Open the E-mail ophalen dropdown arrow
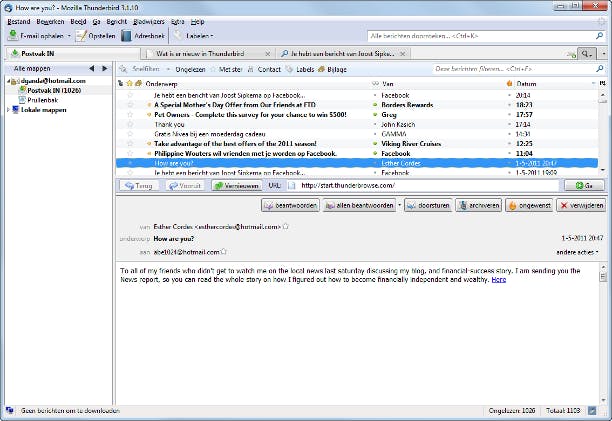 pos(69,36)
